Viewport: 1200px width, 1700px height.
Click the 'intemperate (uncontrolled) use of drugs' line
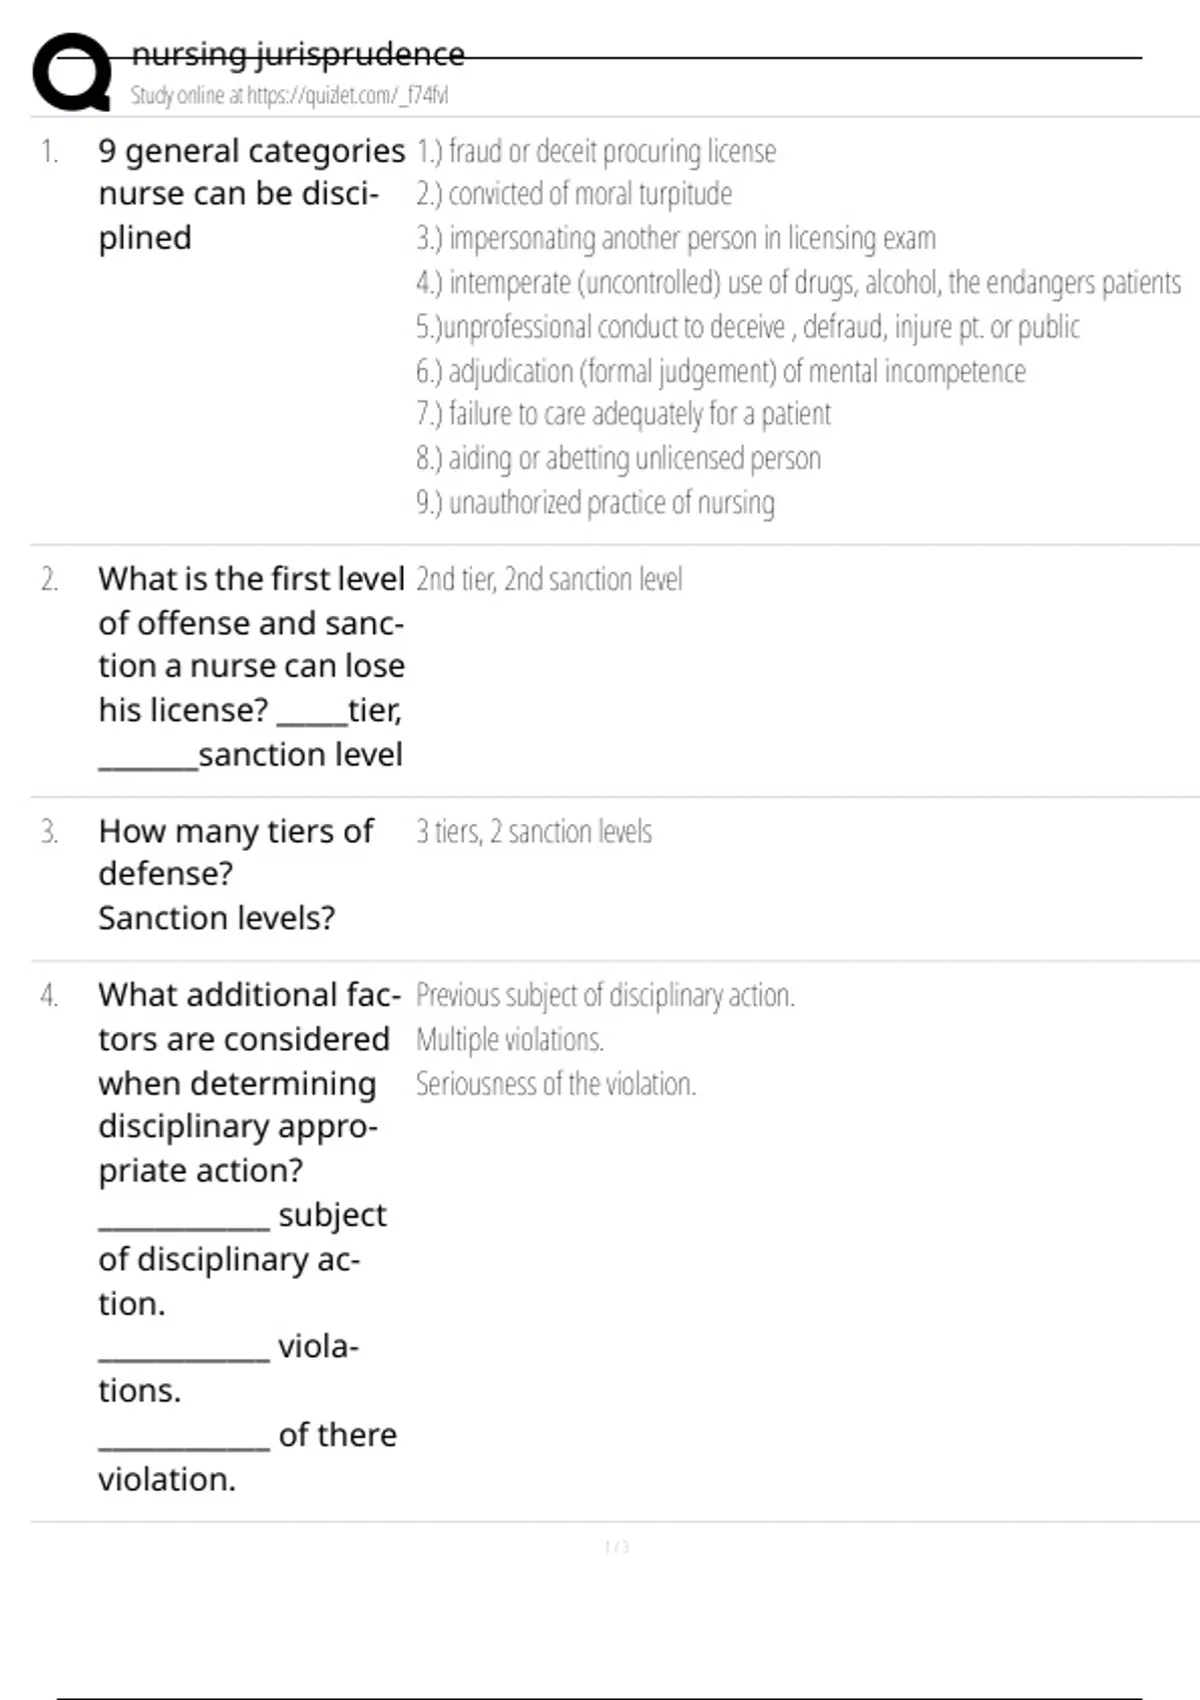[x=798, y=283]
